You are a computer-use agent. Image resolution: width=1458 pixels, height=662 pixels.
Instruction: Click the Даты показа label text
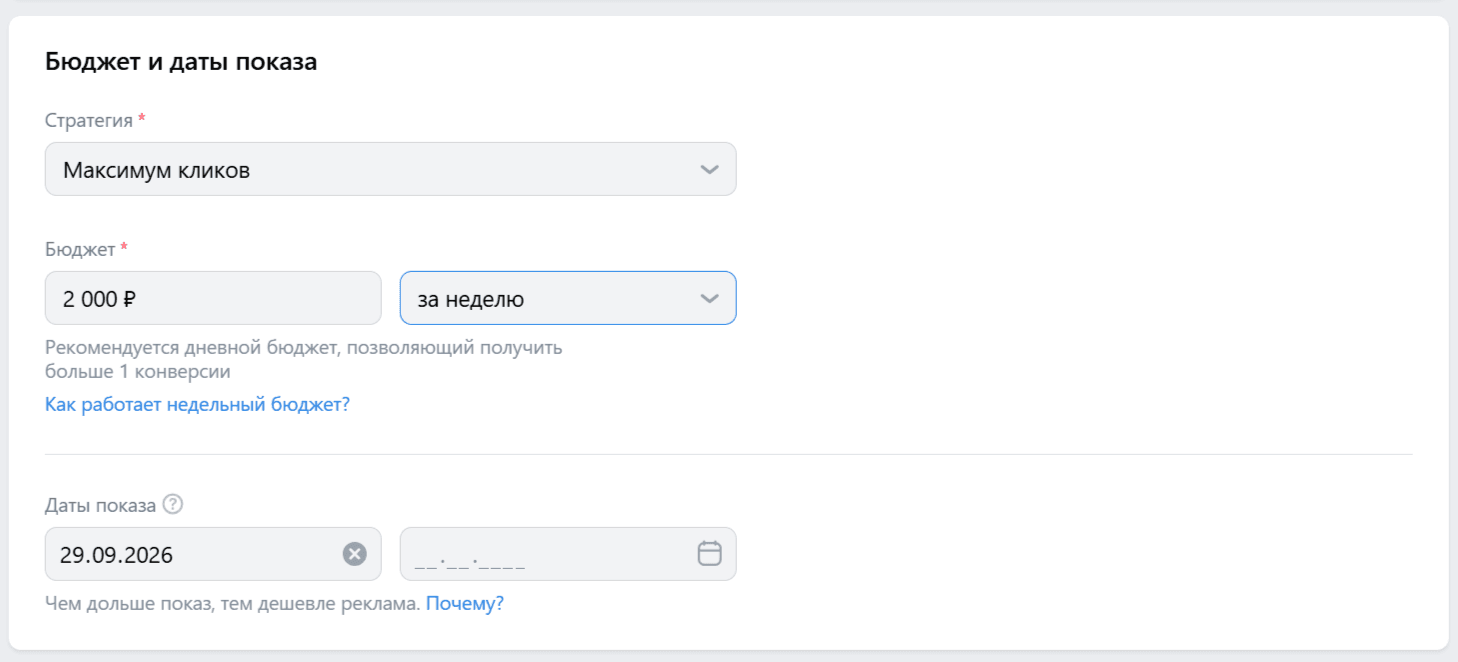tap(100, 505)
